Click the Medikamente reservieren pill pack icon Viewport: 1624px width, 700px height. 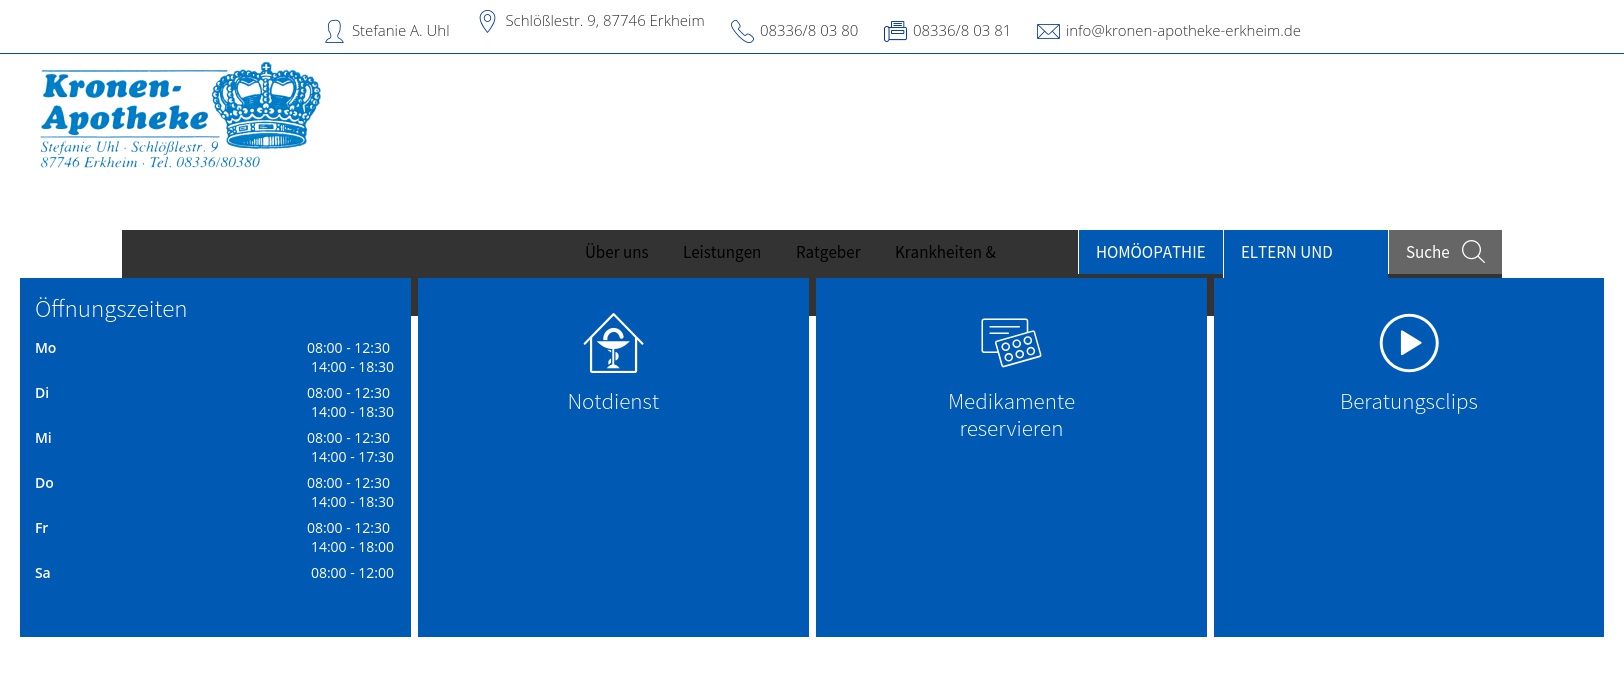point(1011,343)
